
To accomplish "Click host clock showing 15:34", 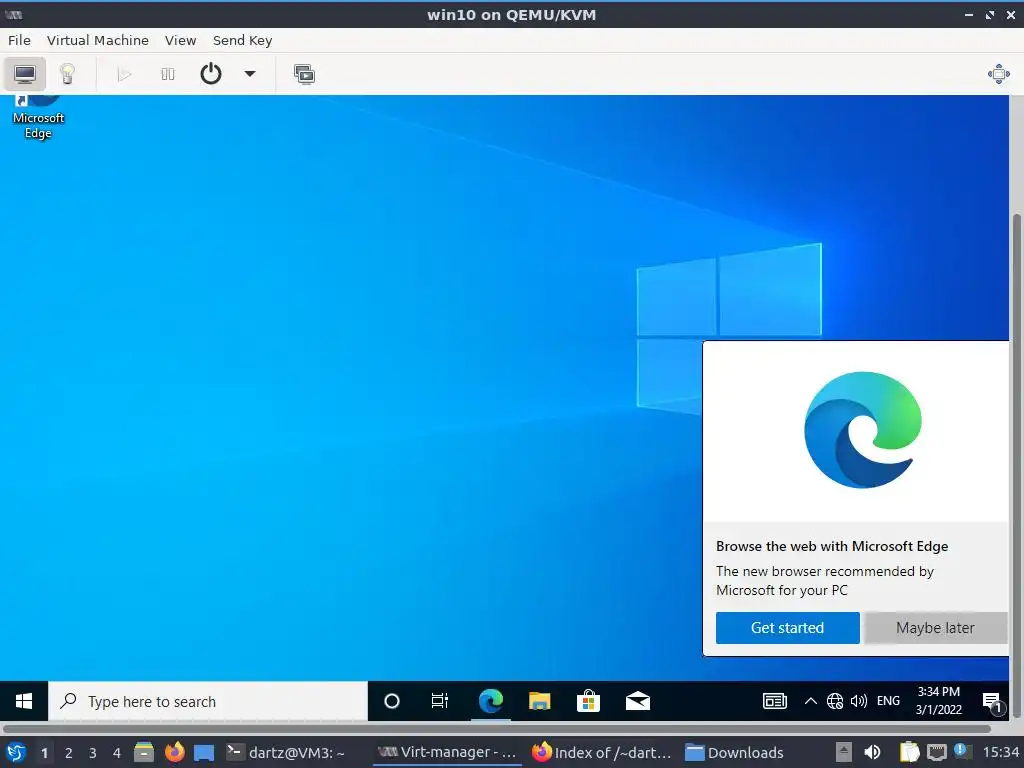I will tap(1001, 752).
